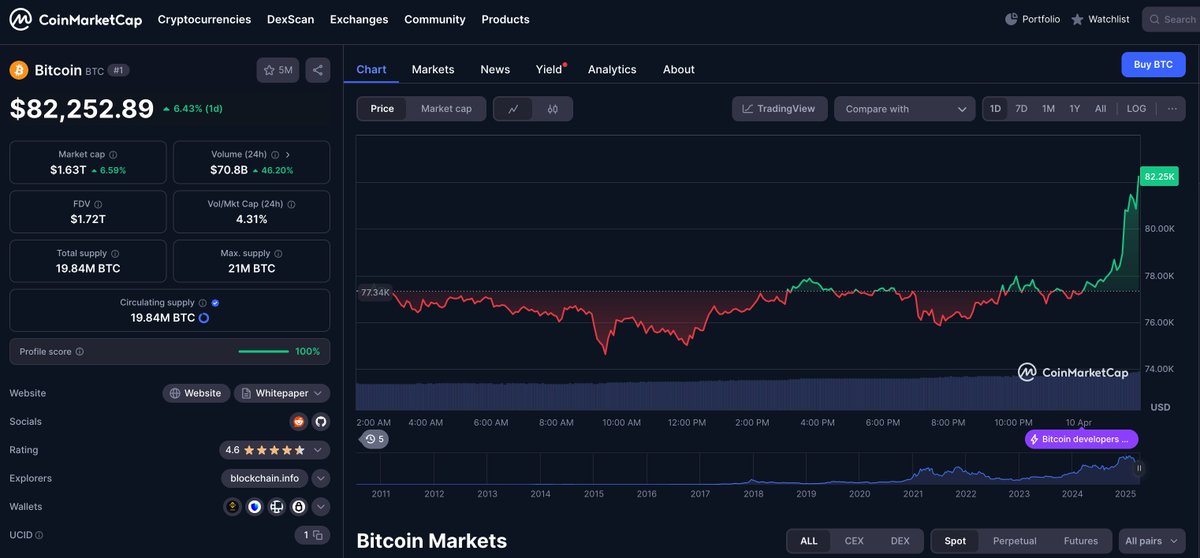Image resolution: width=1200 pixels, height=558 pixels.
Task: Expand the Explorers list chevron
Action: click(x=320, y=478)
